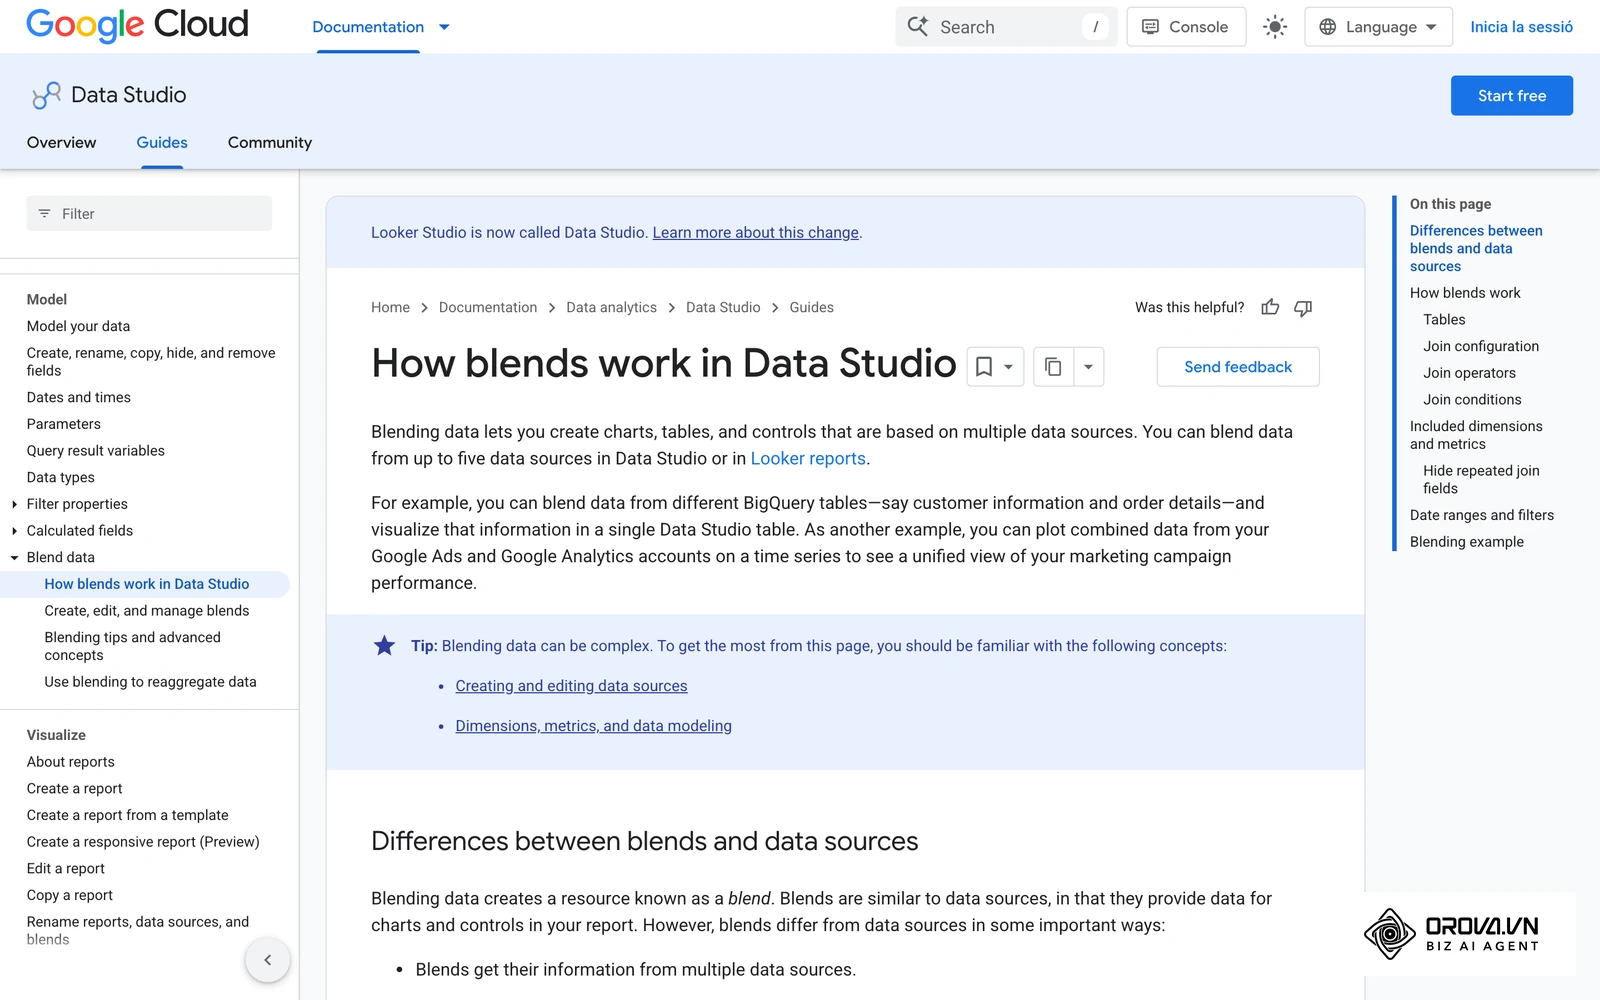Switch to the Community tab
Screen dimensions: 1600x1000
coord(270,143)
